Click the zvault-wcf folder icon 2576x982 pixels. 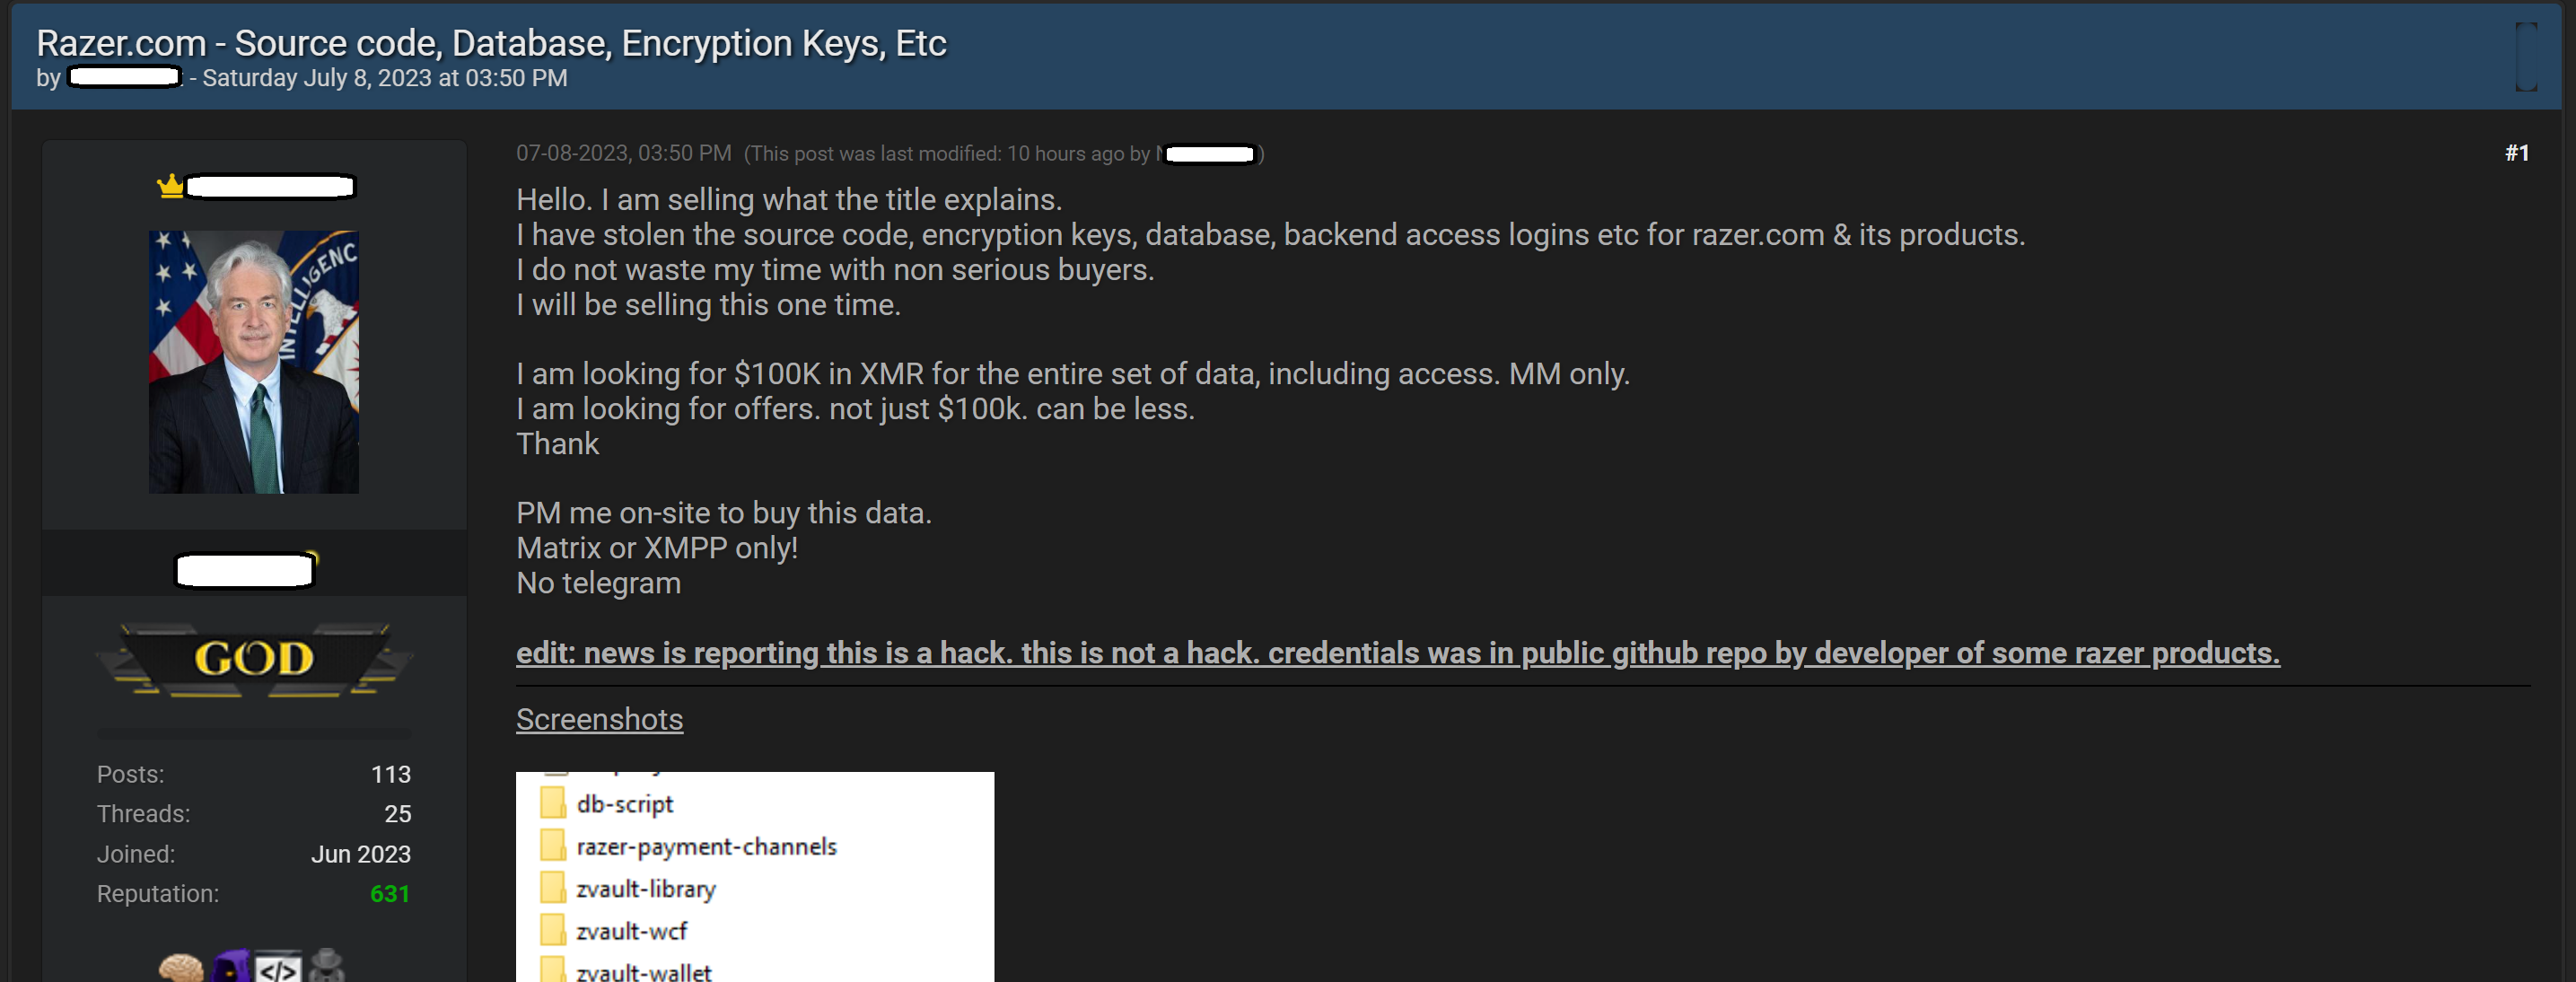pos(552,930)
